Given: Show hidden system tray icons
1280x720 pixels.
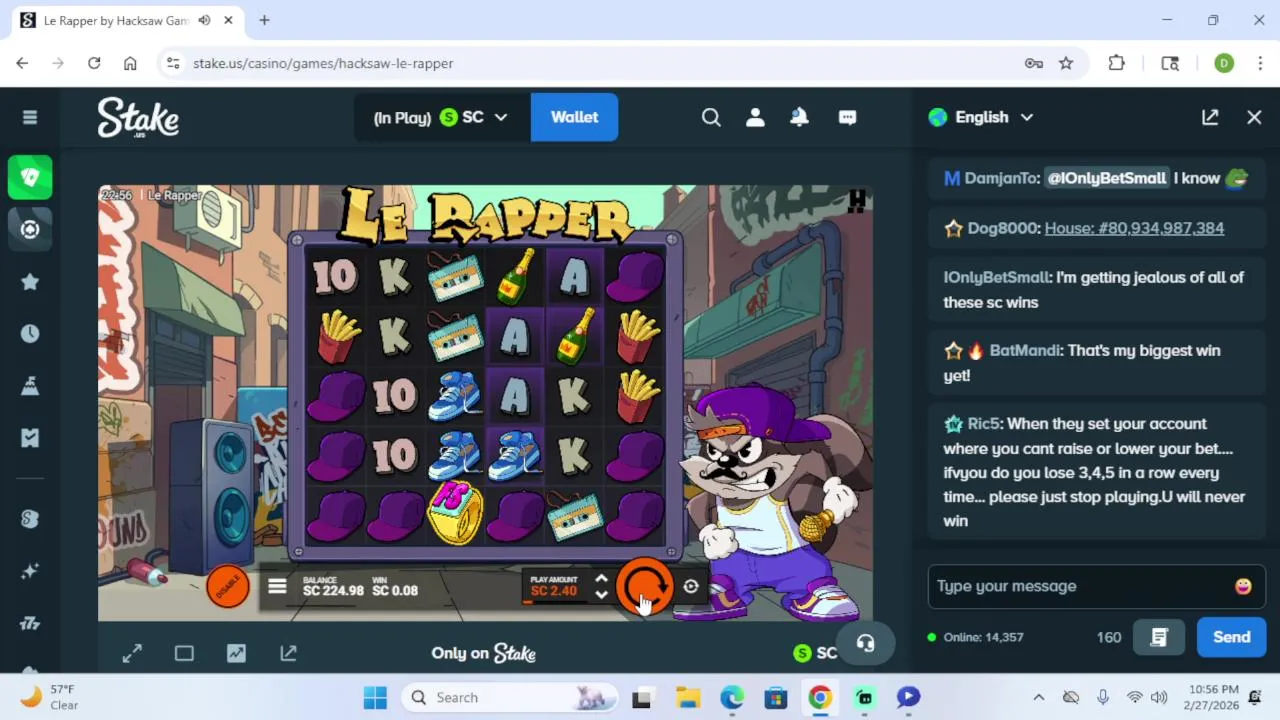Looking at the screenshot, I should coord(1038,697).
